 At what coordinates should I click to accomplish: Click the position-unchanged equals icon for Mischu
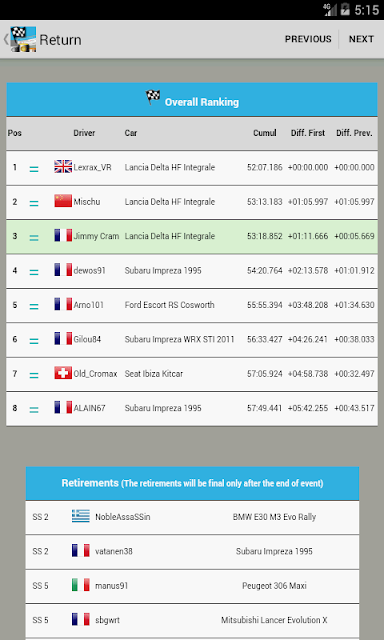pos(34,203)
